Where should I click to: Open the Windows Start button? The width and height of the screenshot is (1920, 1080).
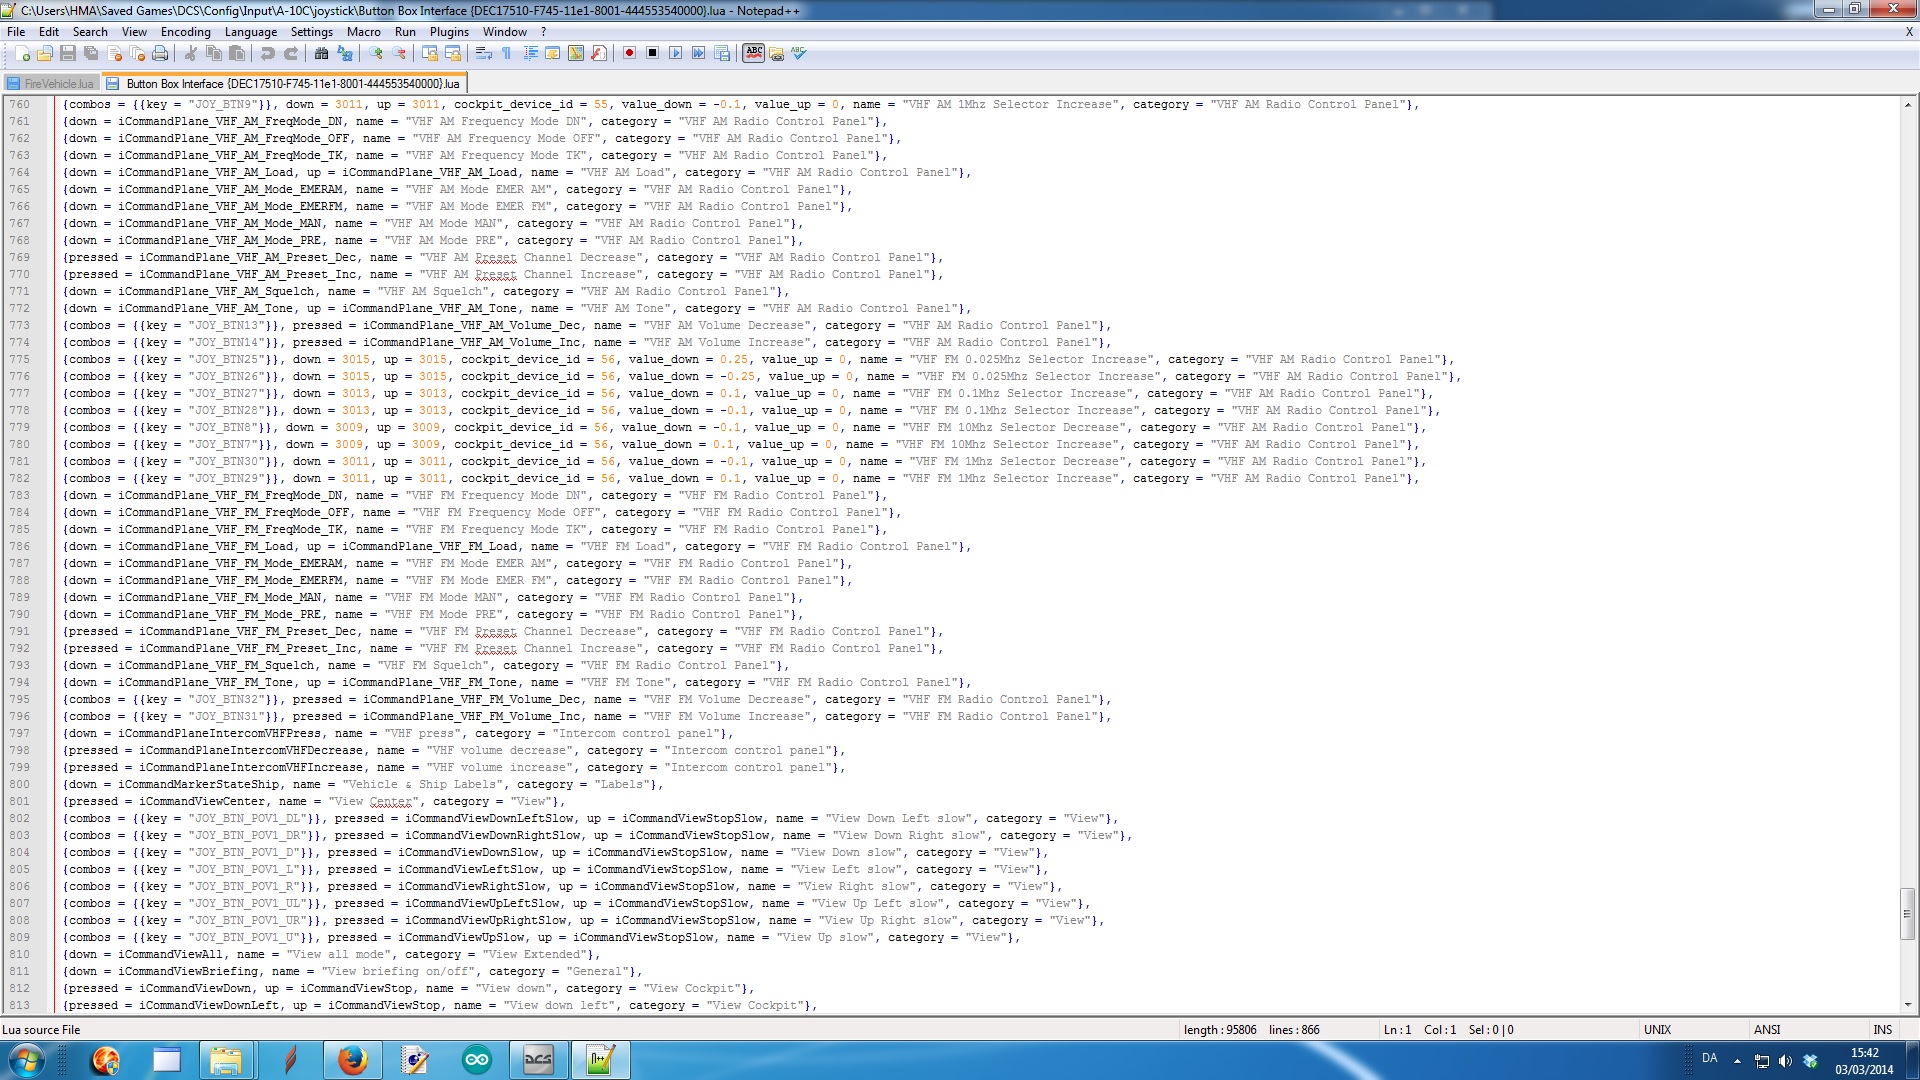coord(26,1060)
